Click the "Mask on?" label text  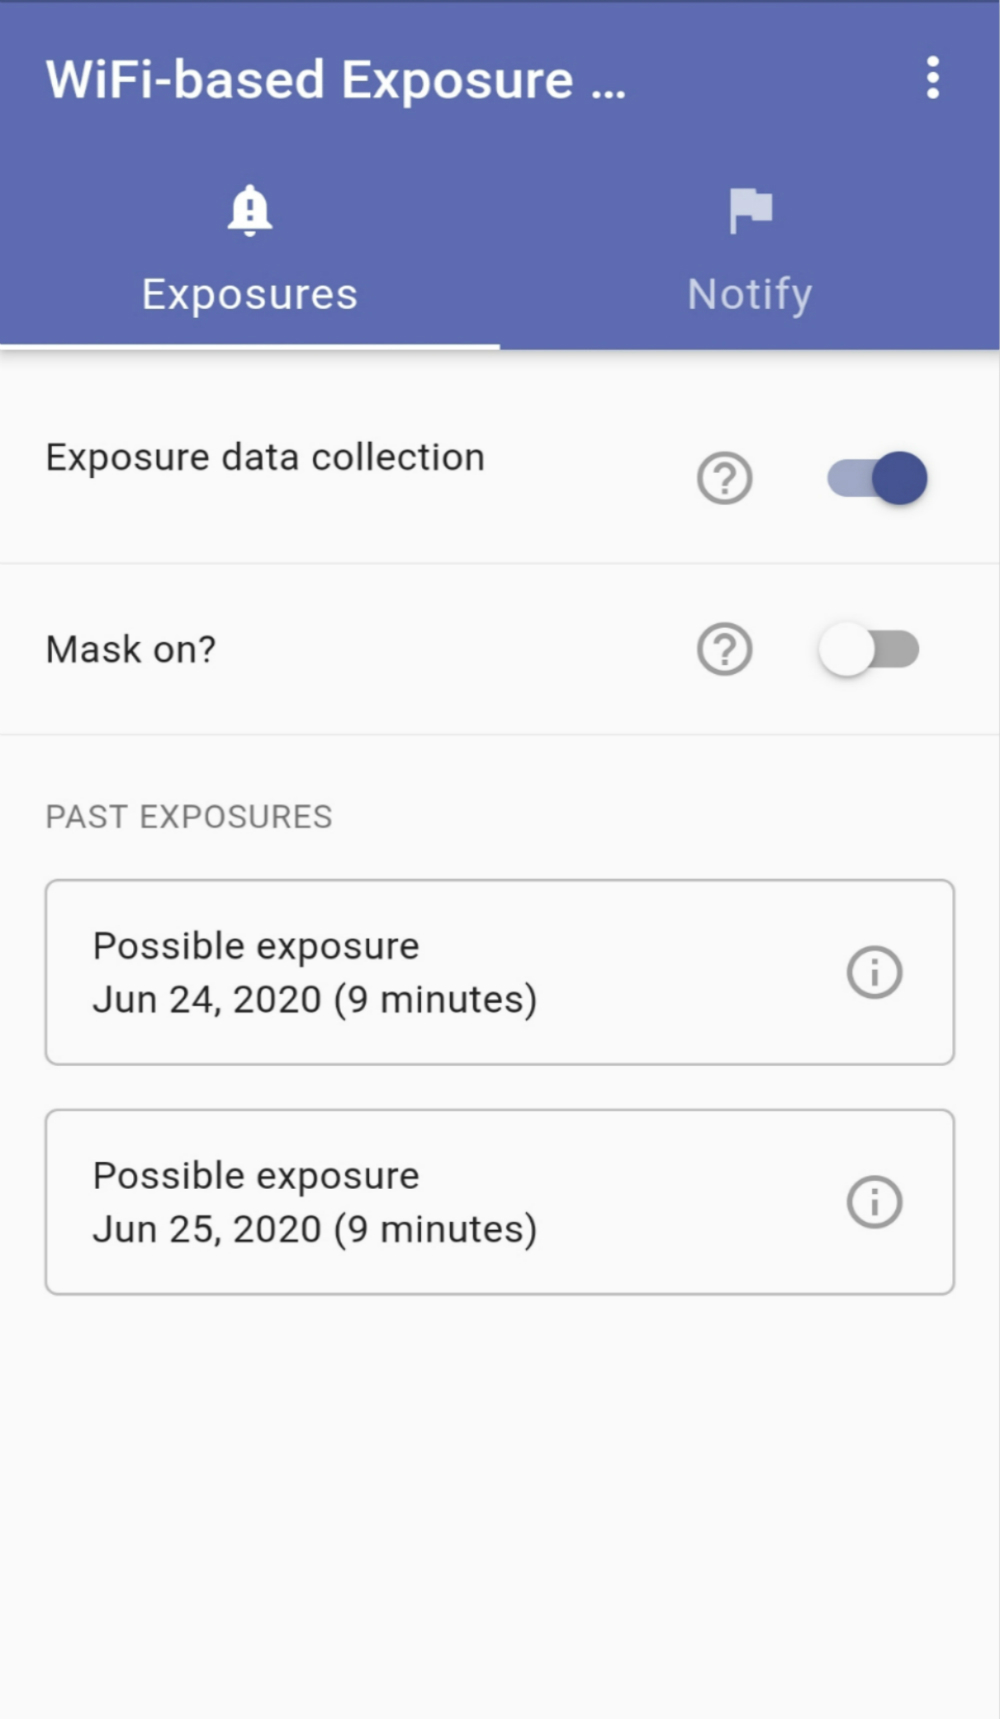131,650
